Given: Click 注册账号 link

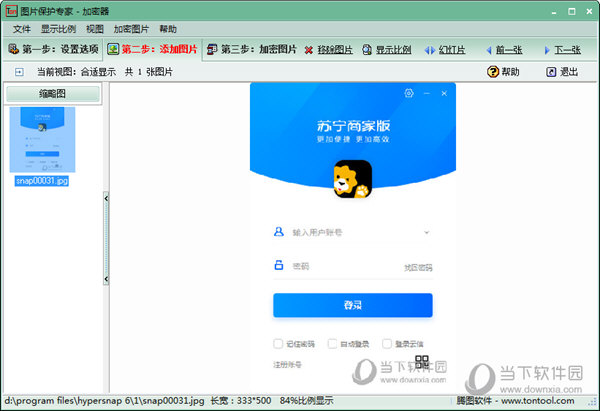Looking at the screenshot, I should tap(287, 365).
